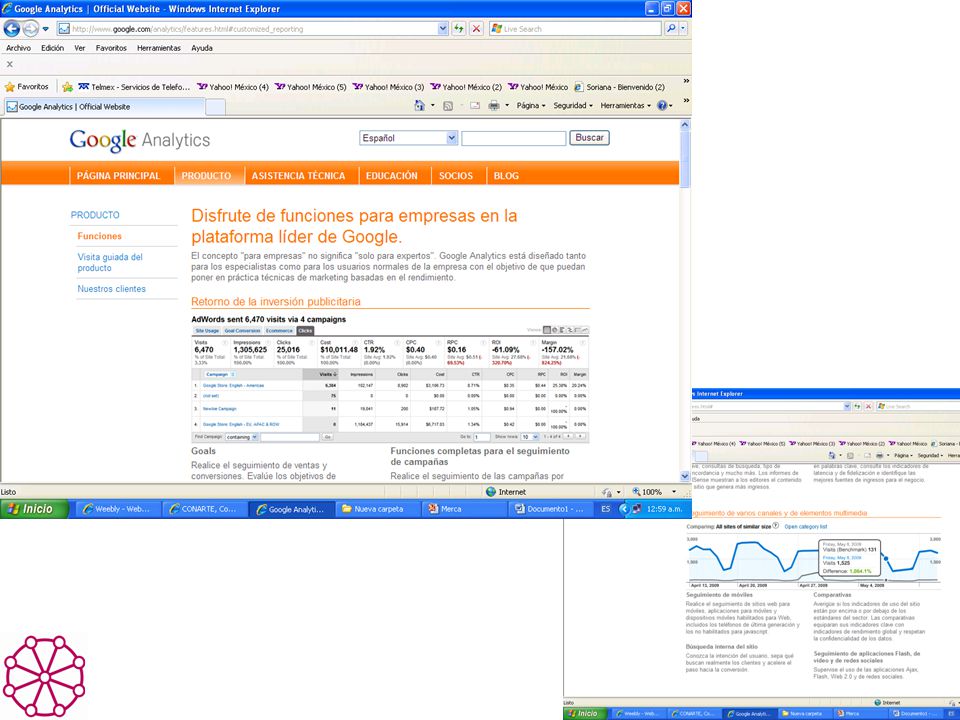
Task: Click the Buscar button
Action: (x=589, y=138)
